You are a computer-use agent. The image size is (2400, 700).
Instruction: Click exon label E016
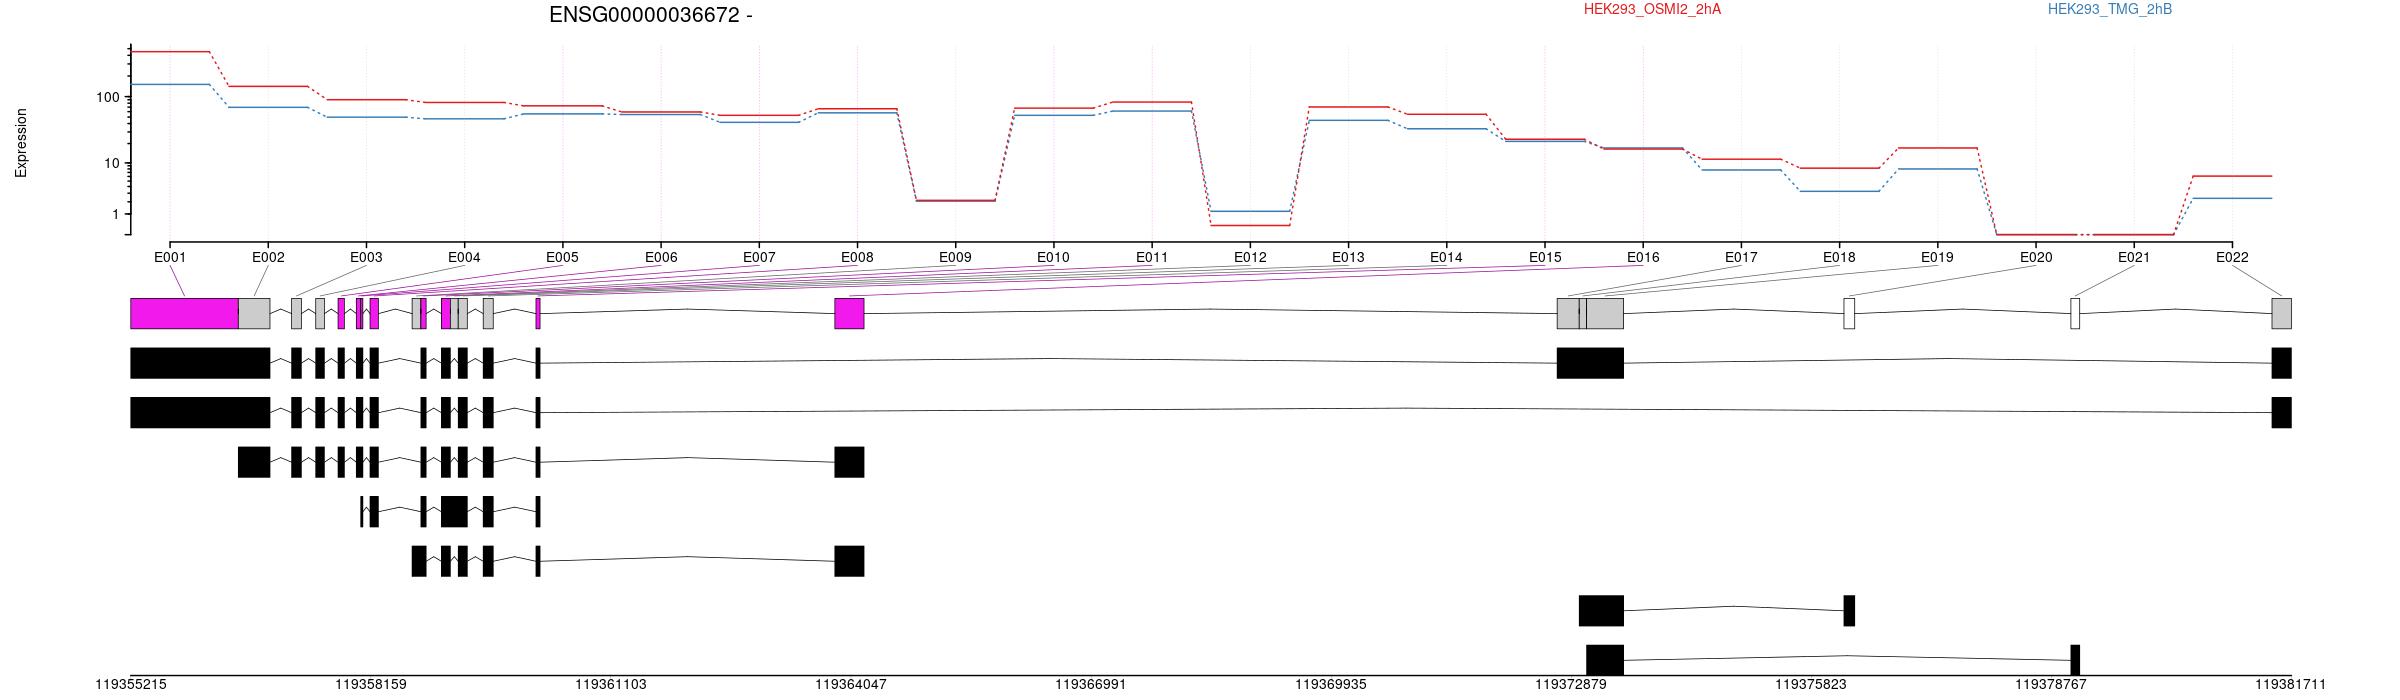(x=1643, y=257)
